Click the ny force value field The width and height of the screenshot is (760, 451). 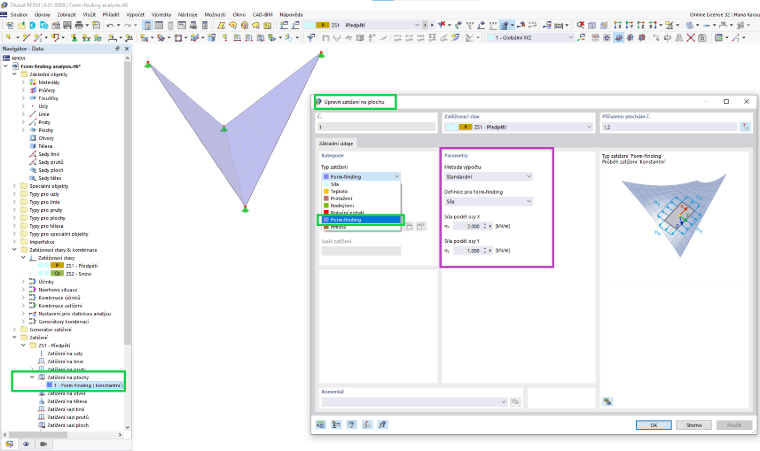(x=468, y=251)
